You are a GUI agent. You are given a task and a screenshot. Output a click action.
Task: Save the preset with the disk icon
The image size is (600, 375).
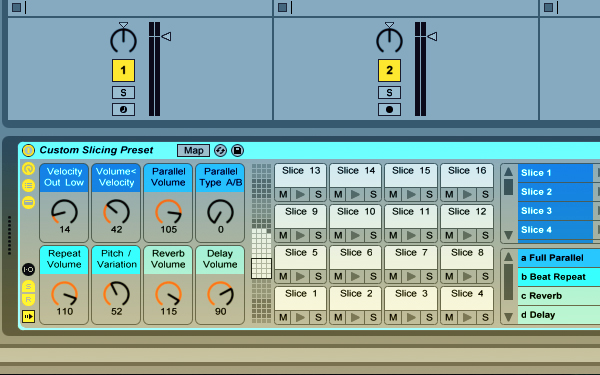tap(237, 150)
